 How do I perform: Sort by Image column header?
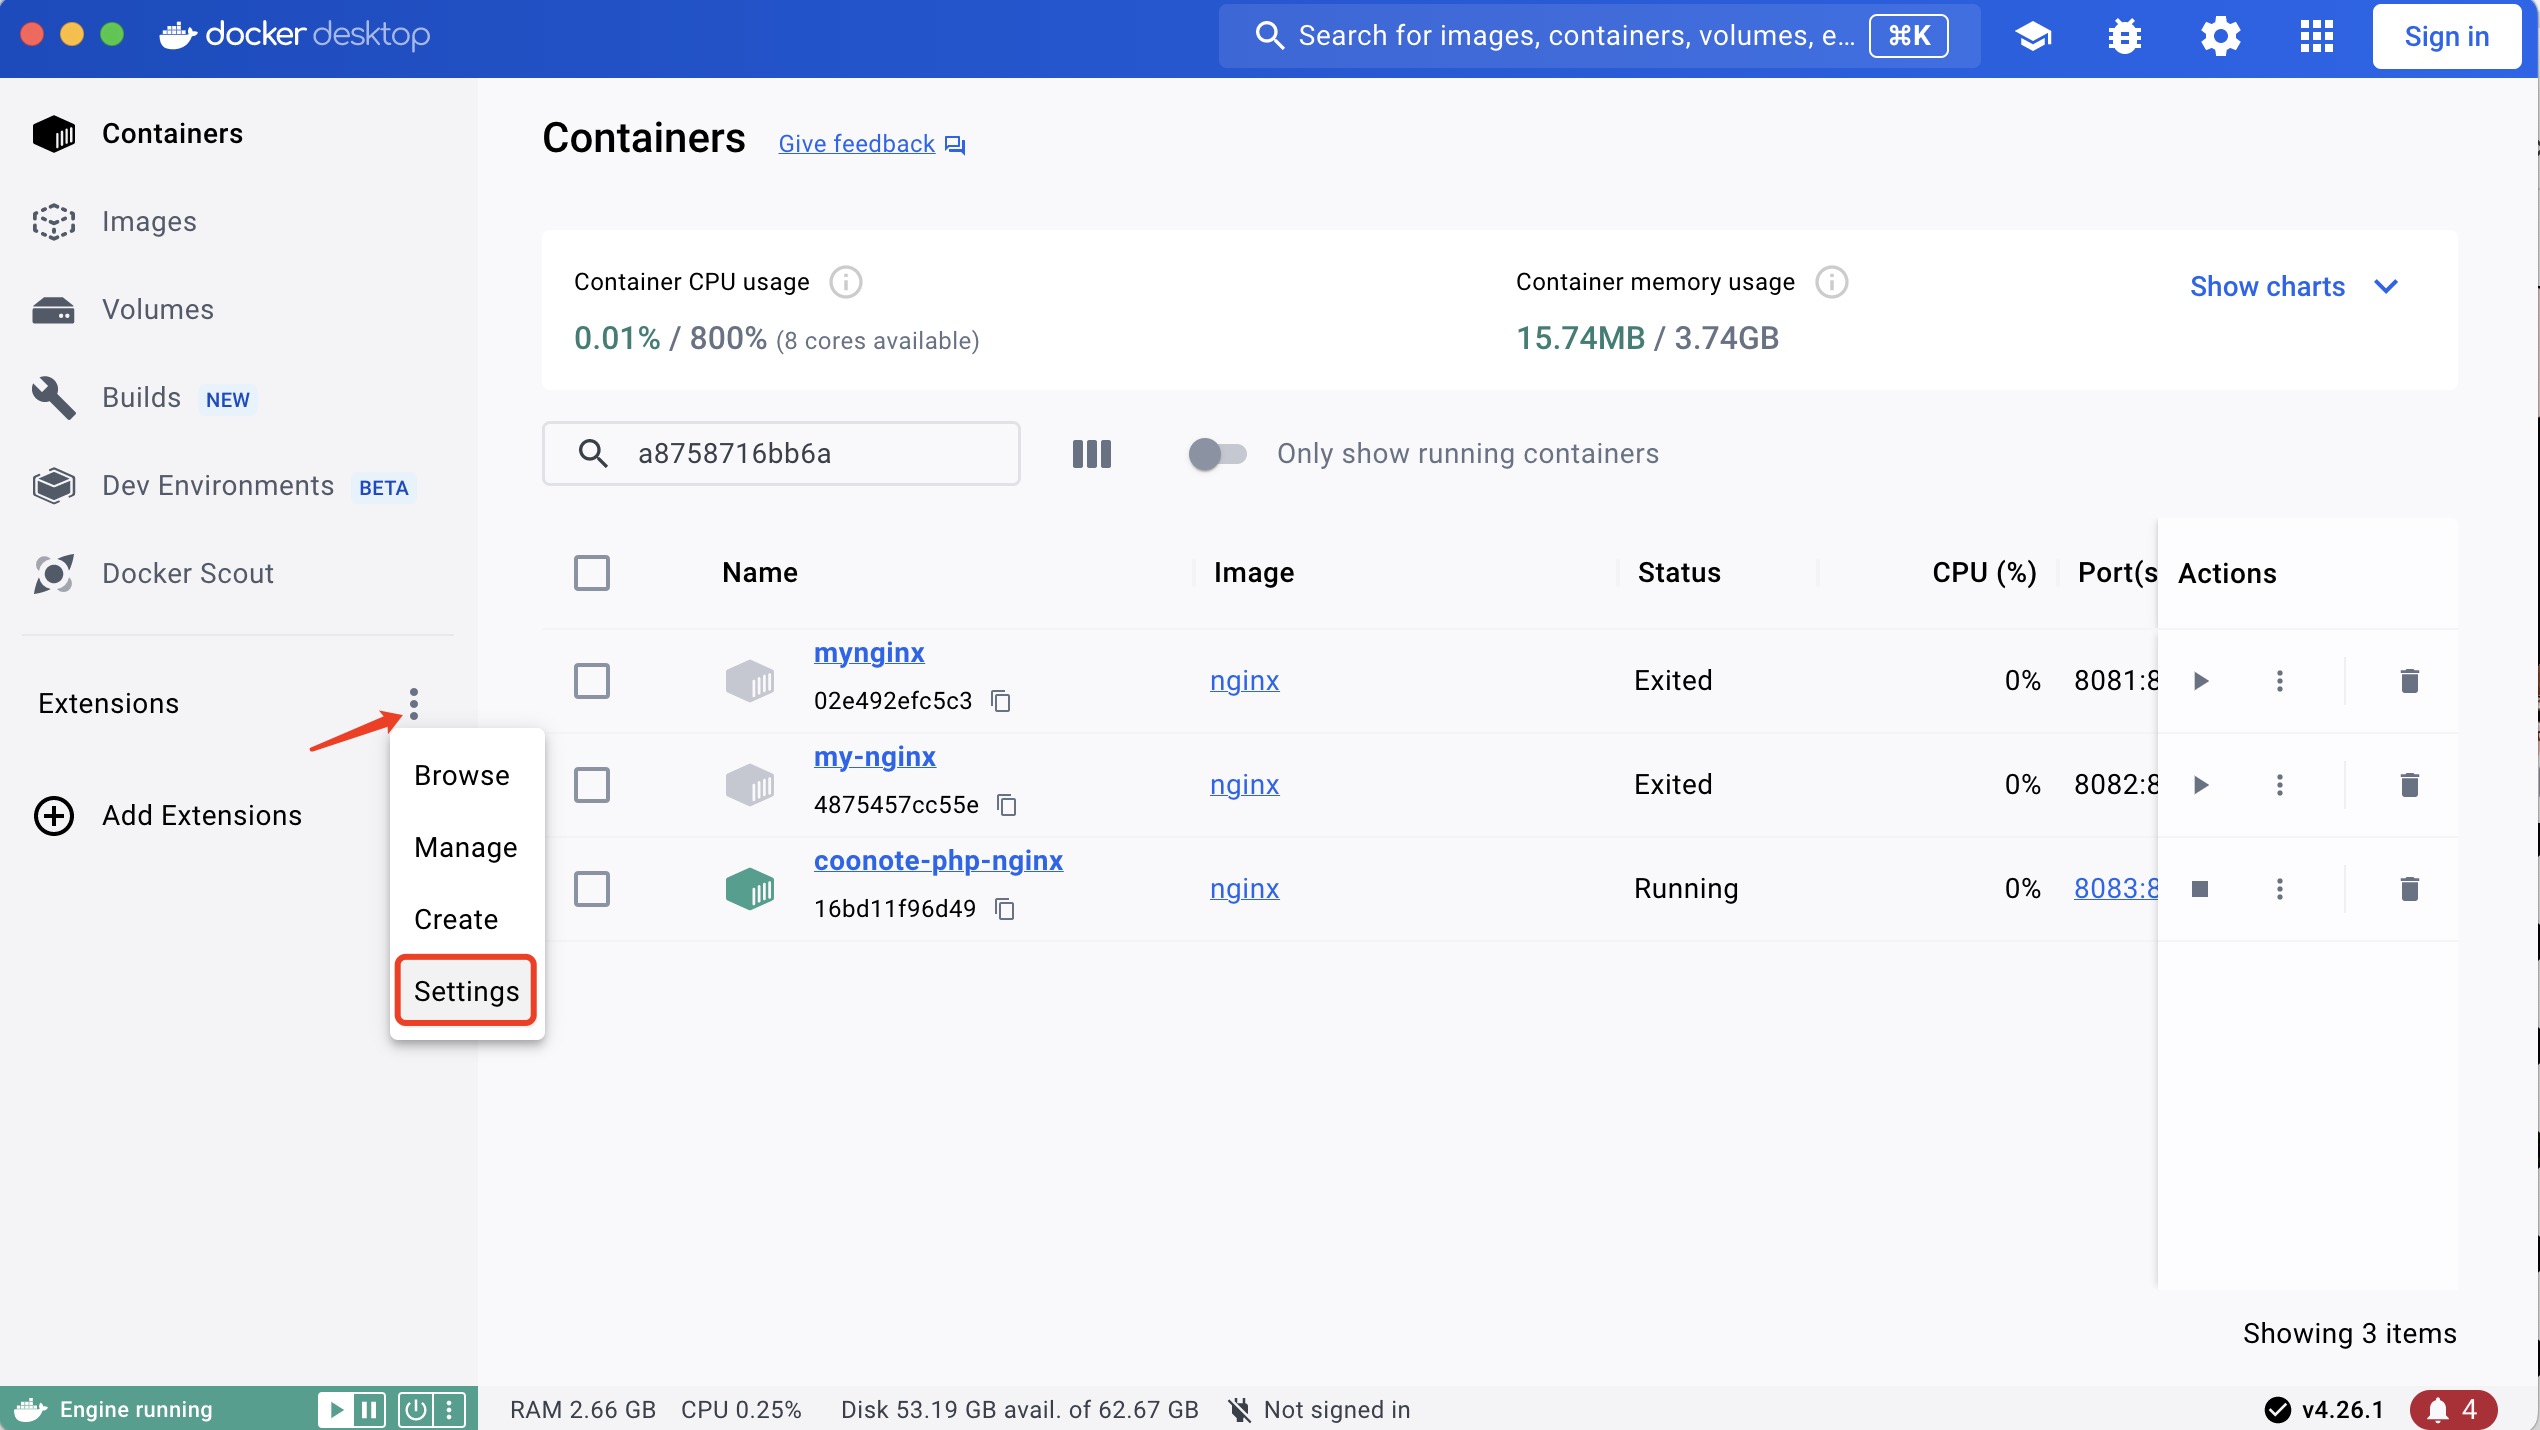coord(1254,573)
